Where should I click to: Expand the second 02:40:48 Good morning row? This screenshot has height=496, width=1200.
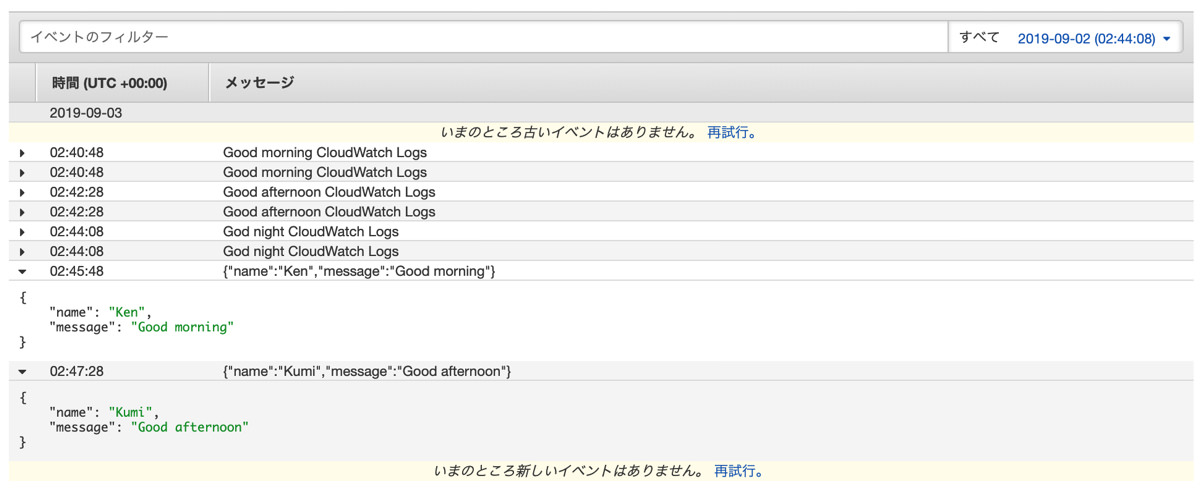[x=23, y=173]
